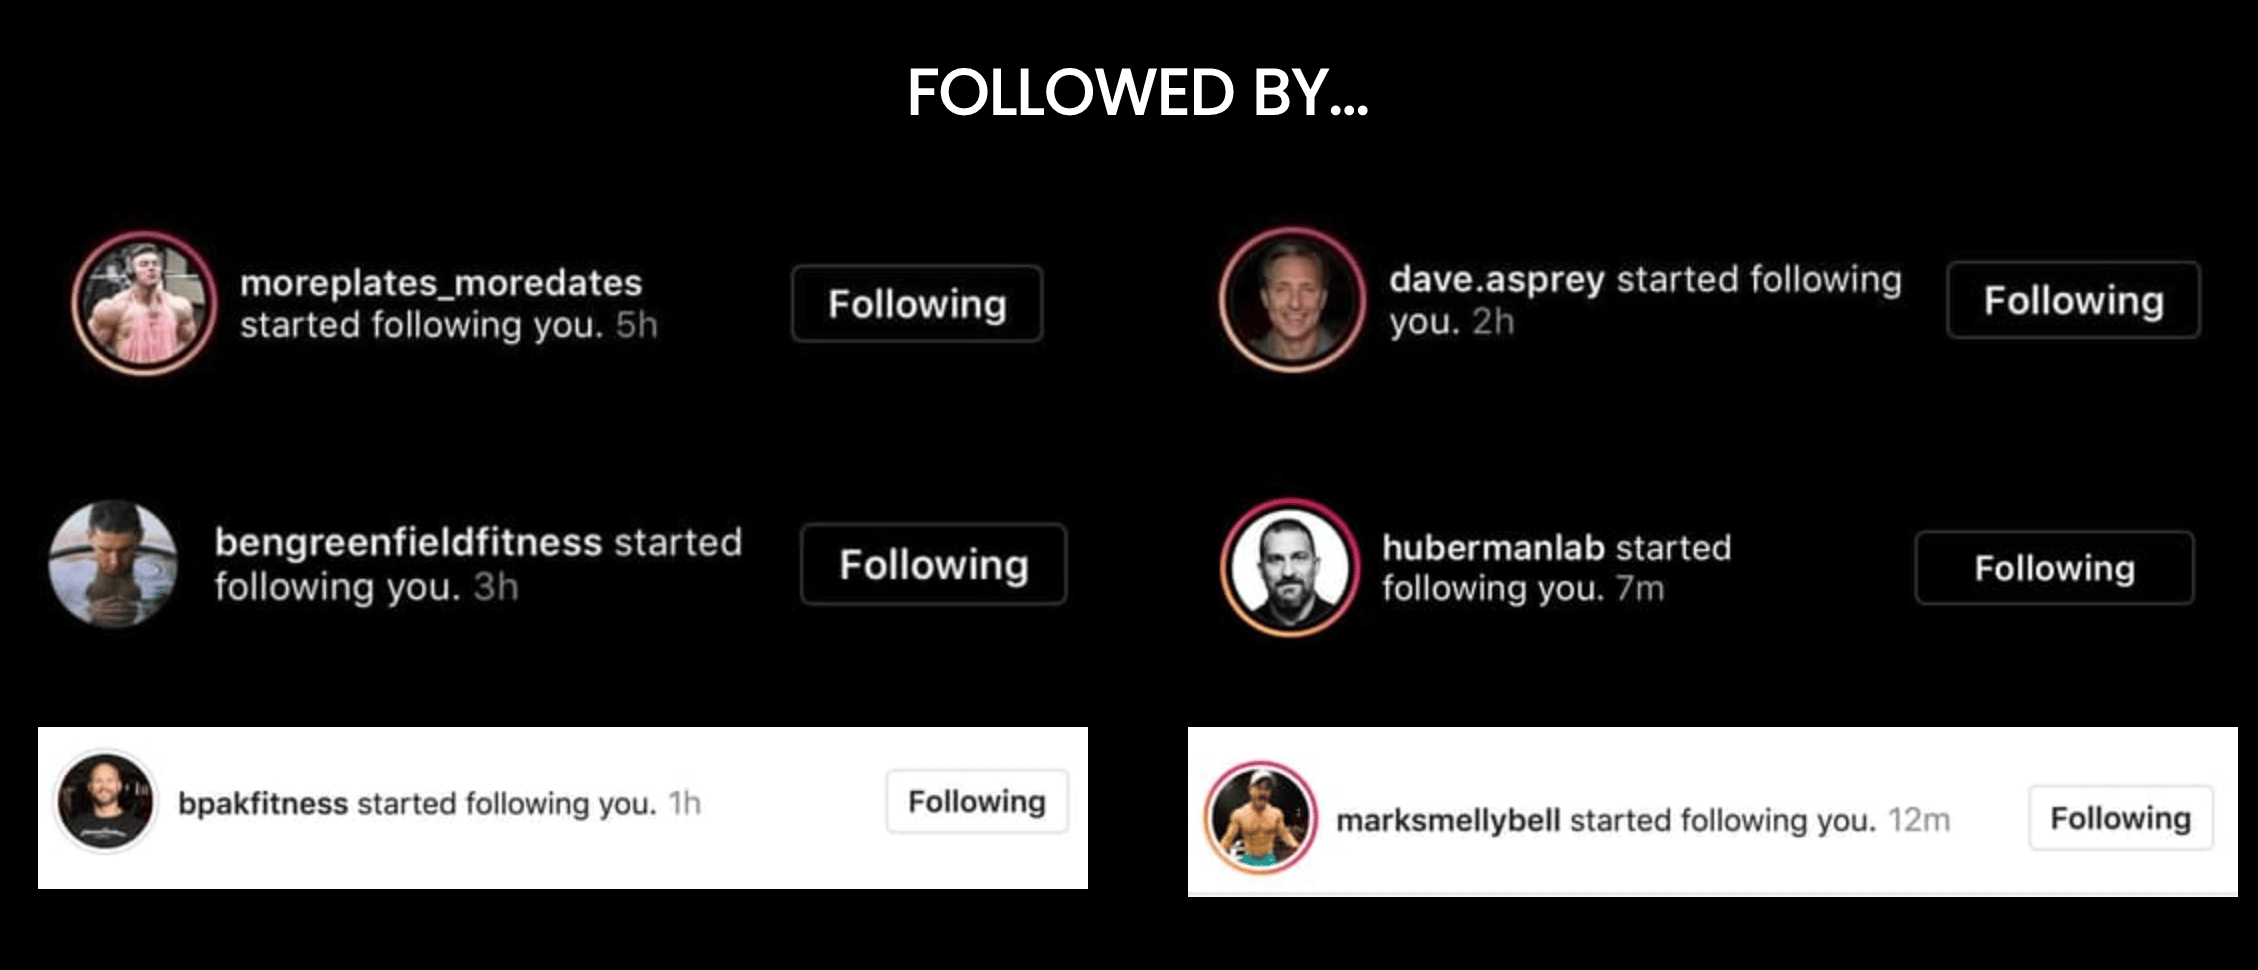
Task: Toggle Following button for bengreenfieldfitness
Action: (x=933, y=564)
